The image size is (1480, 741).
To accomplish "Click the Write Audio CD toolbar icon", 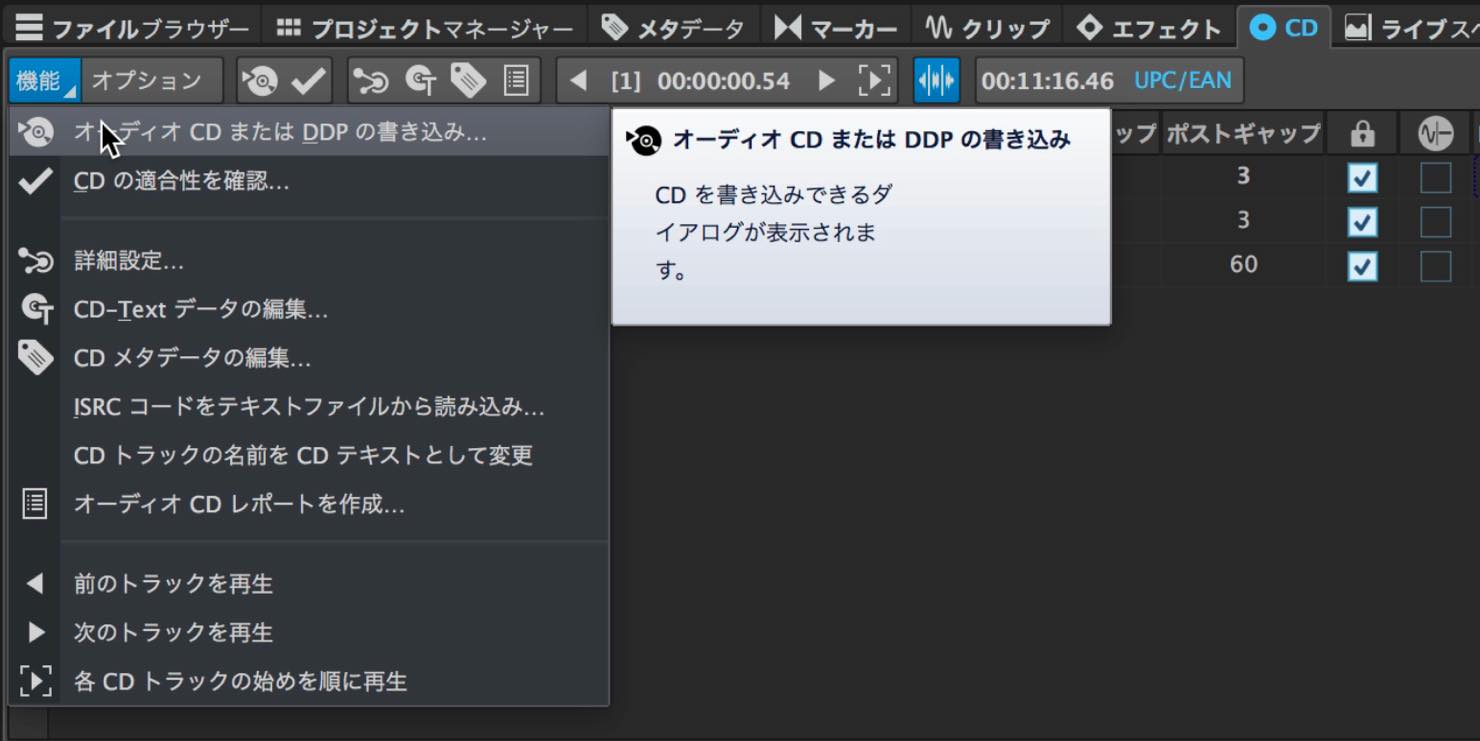I will click(x=260, y=81).
